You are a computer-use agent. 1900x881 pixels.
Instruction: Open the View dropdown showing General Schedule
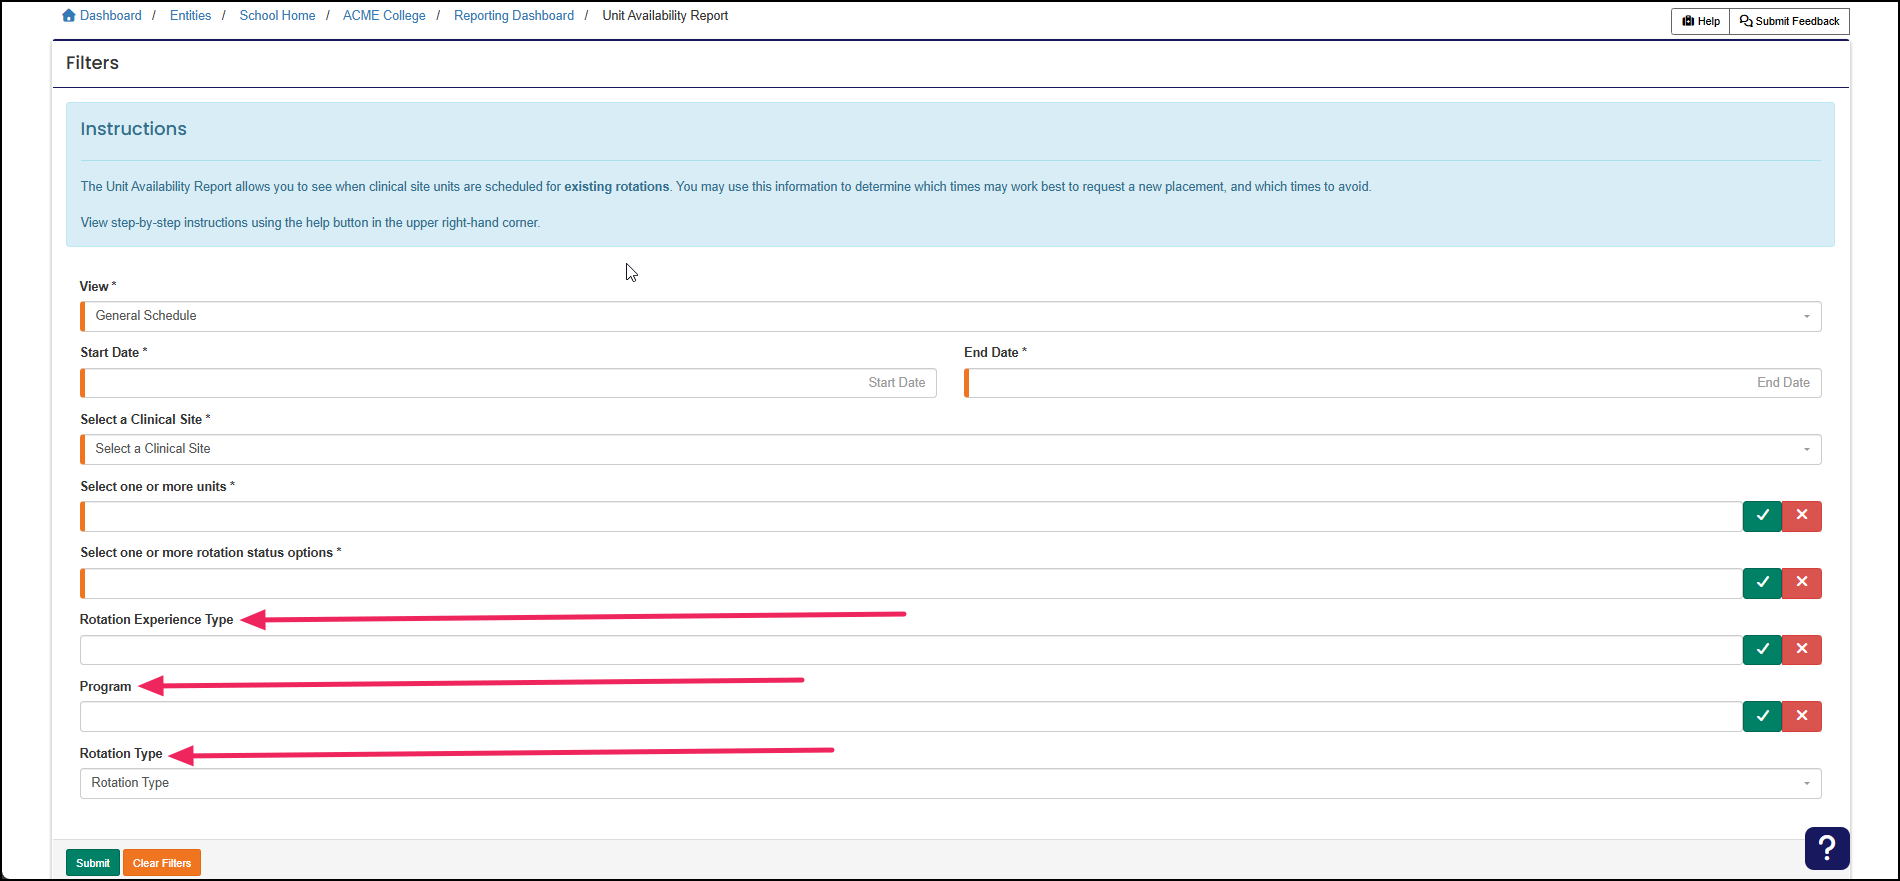tap(951, 316)
